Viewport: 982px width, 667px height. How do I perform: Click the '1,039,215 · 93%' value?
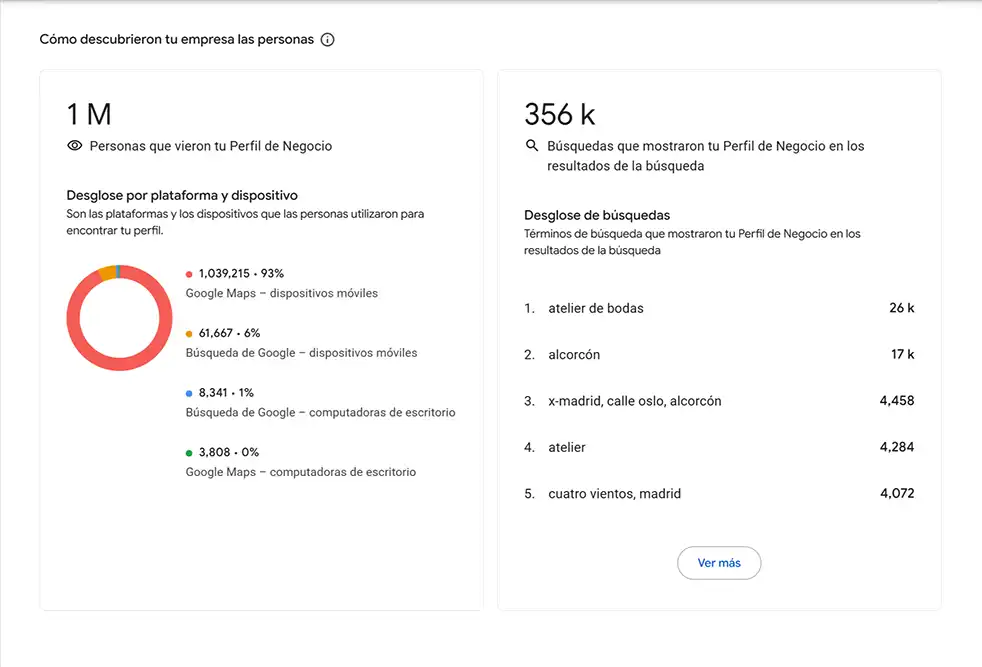(241, 273)
